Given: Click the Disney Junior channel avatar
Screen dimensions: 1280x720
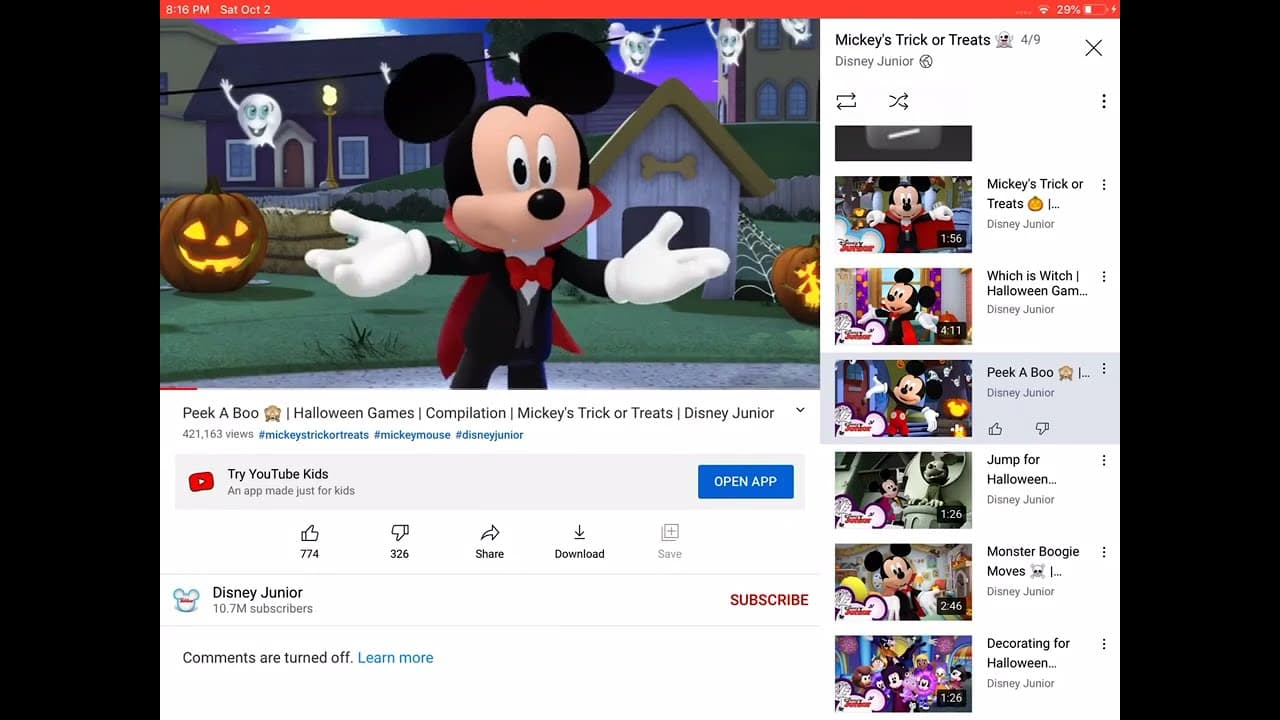Looking at the screenshot, I should pyautogui.click(x=186, y=600).
